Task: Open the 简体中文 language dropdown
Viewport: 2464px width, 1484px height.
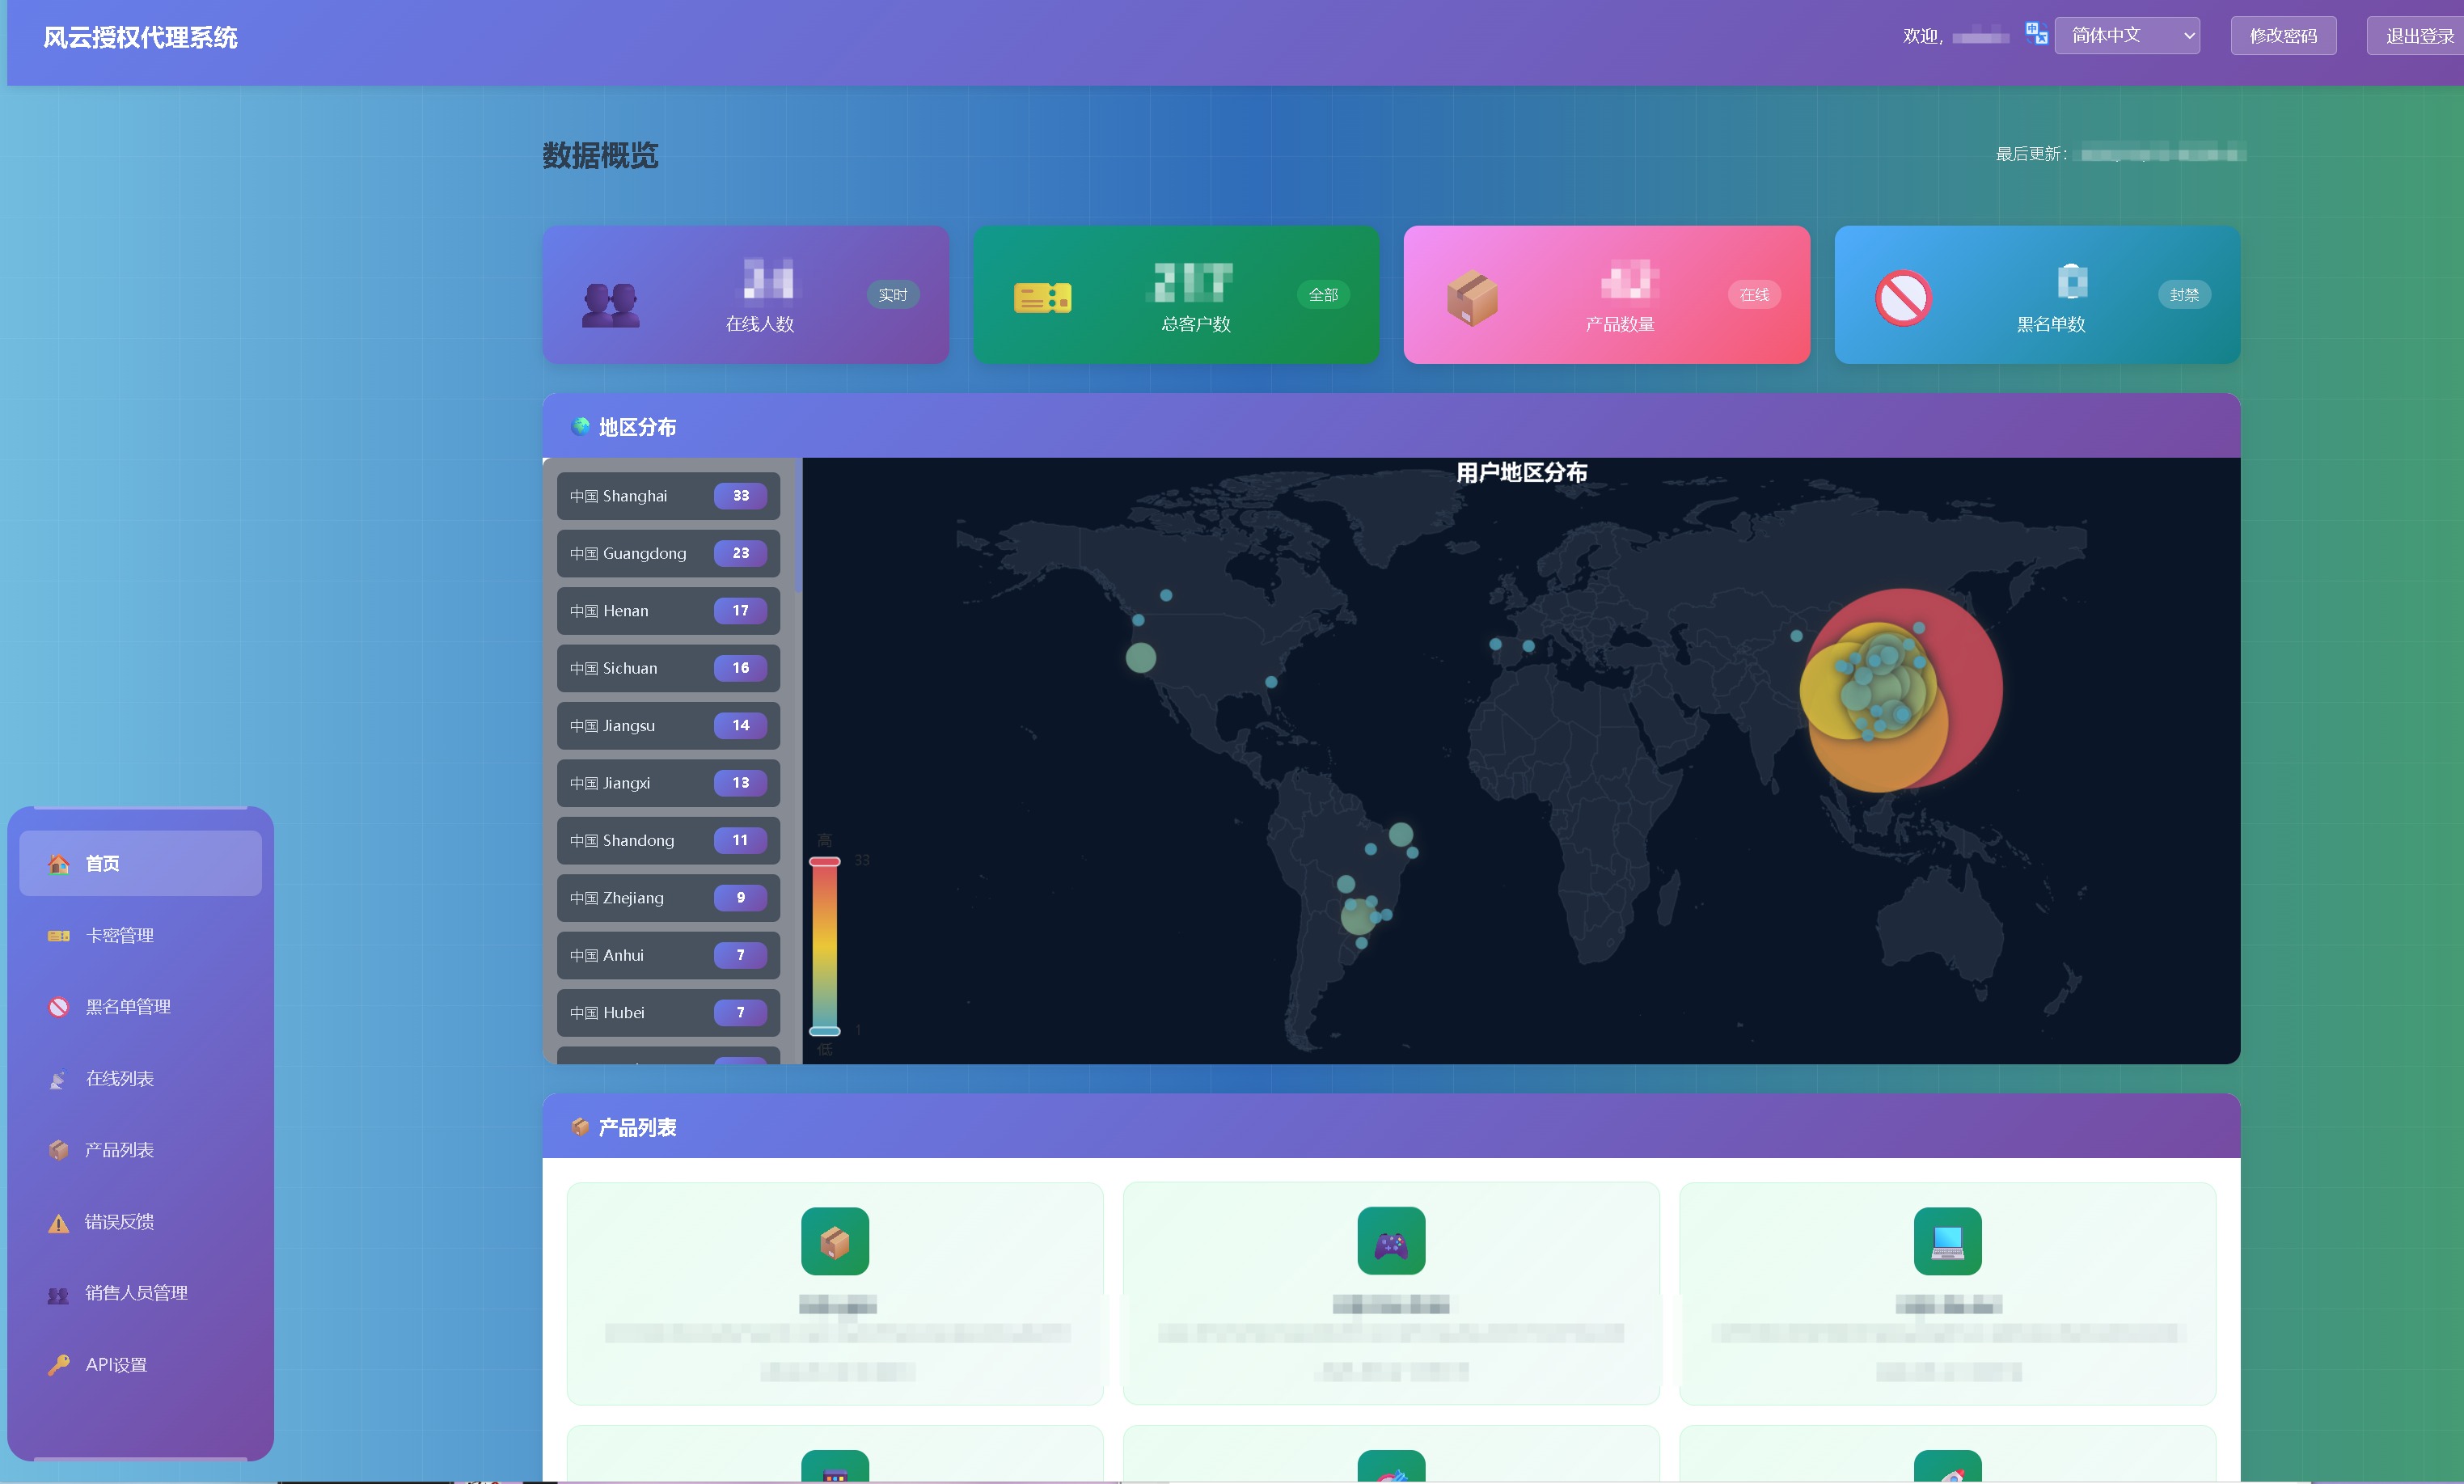Action: pyautogui.click(x=2127, y=35)
